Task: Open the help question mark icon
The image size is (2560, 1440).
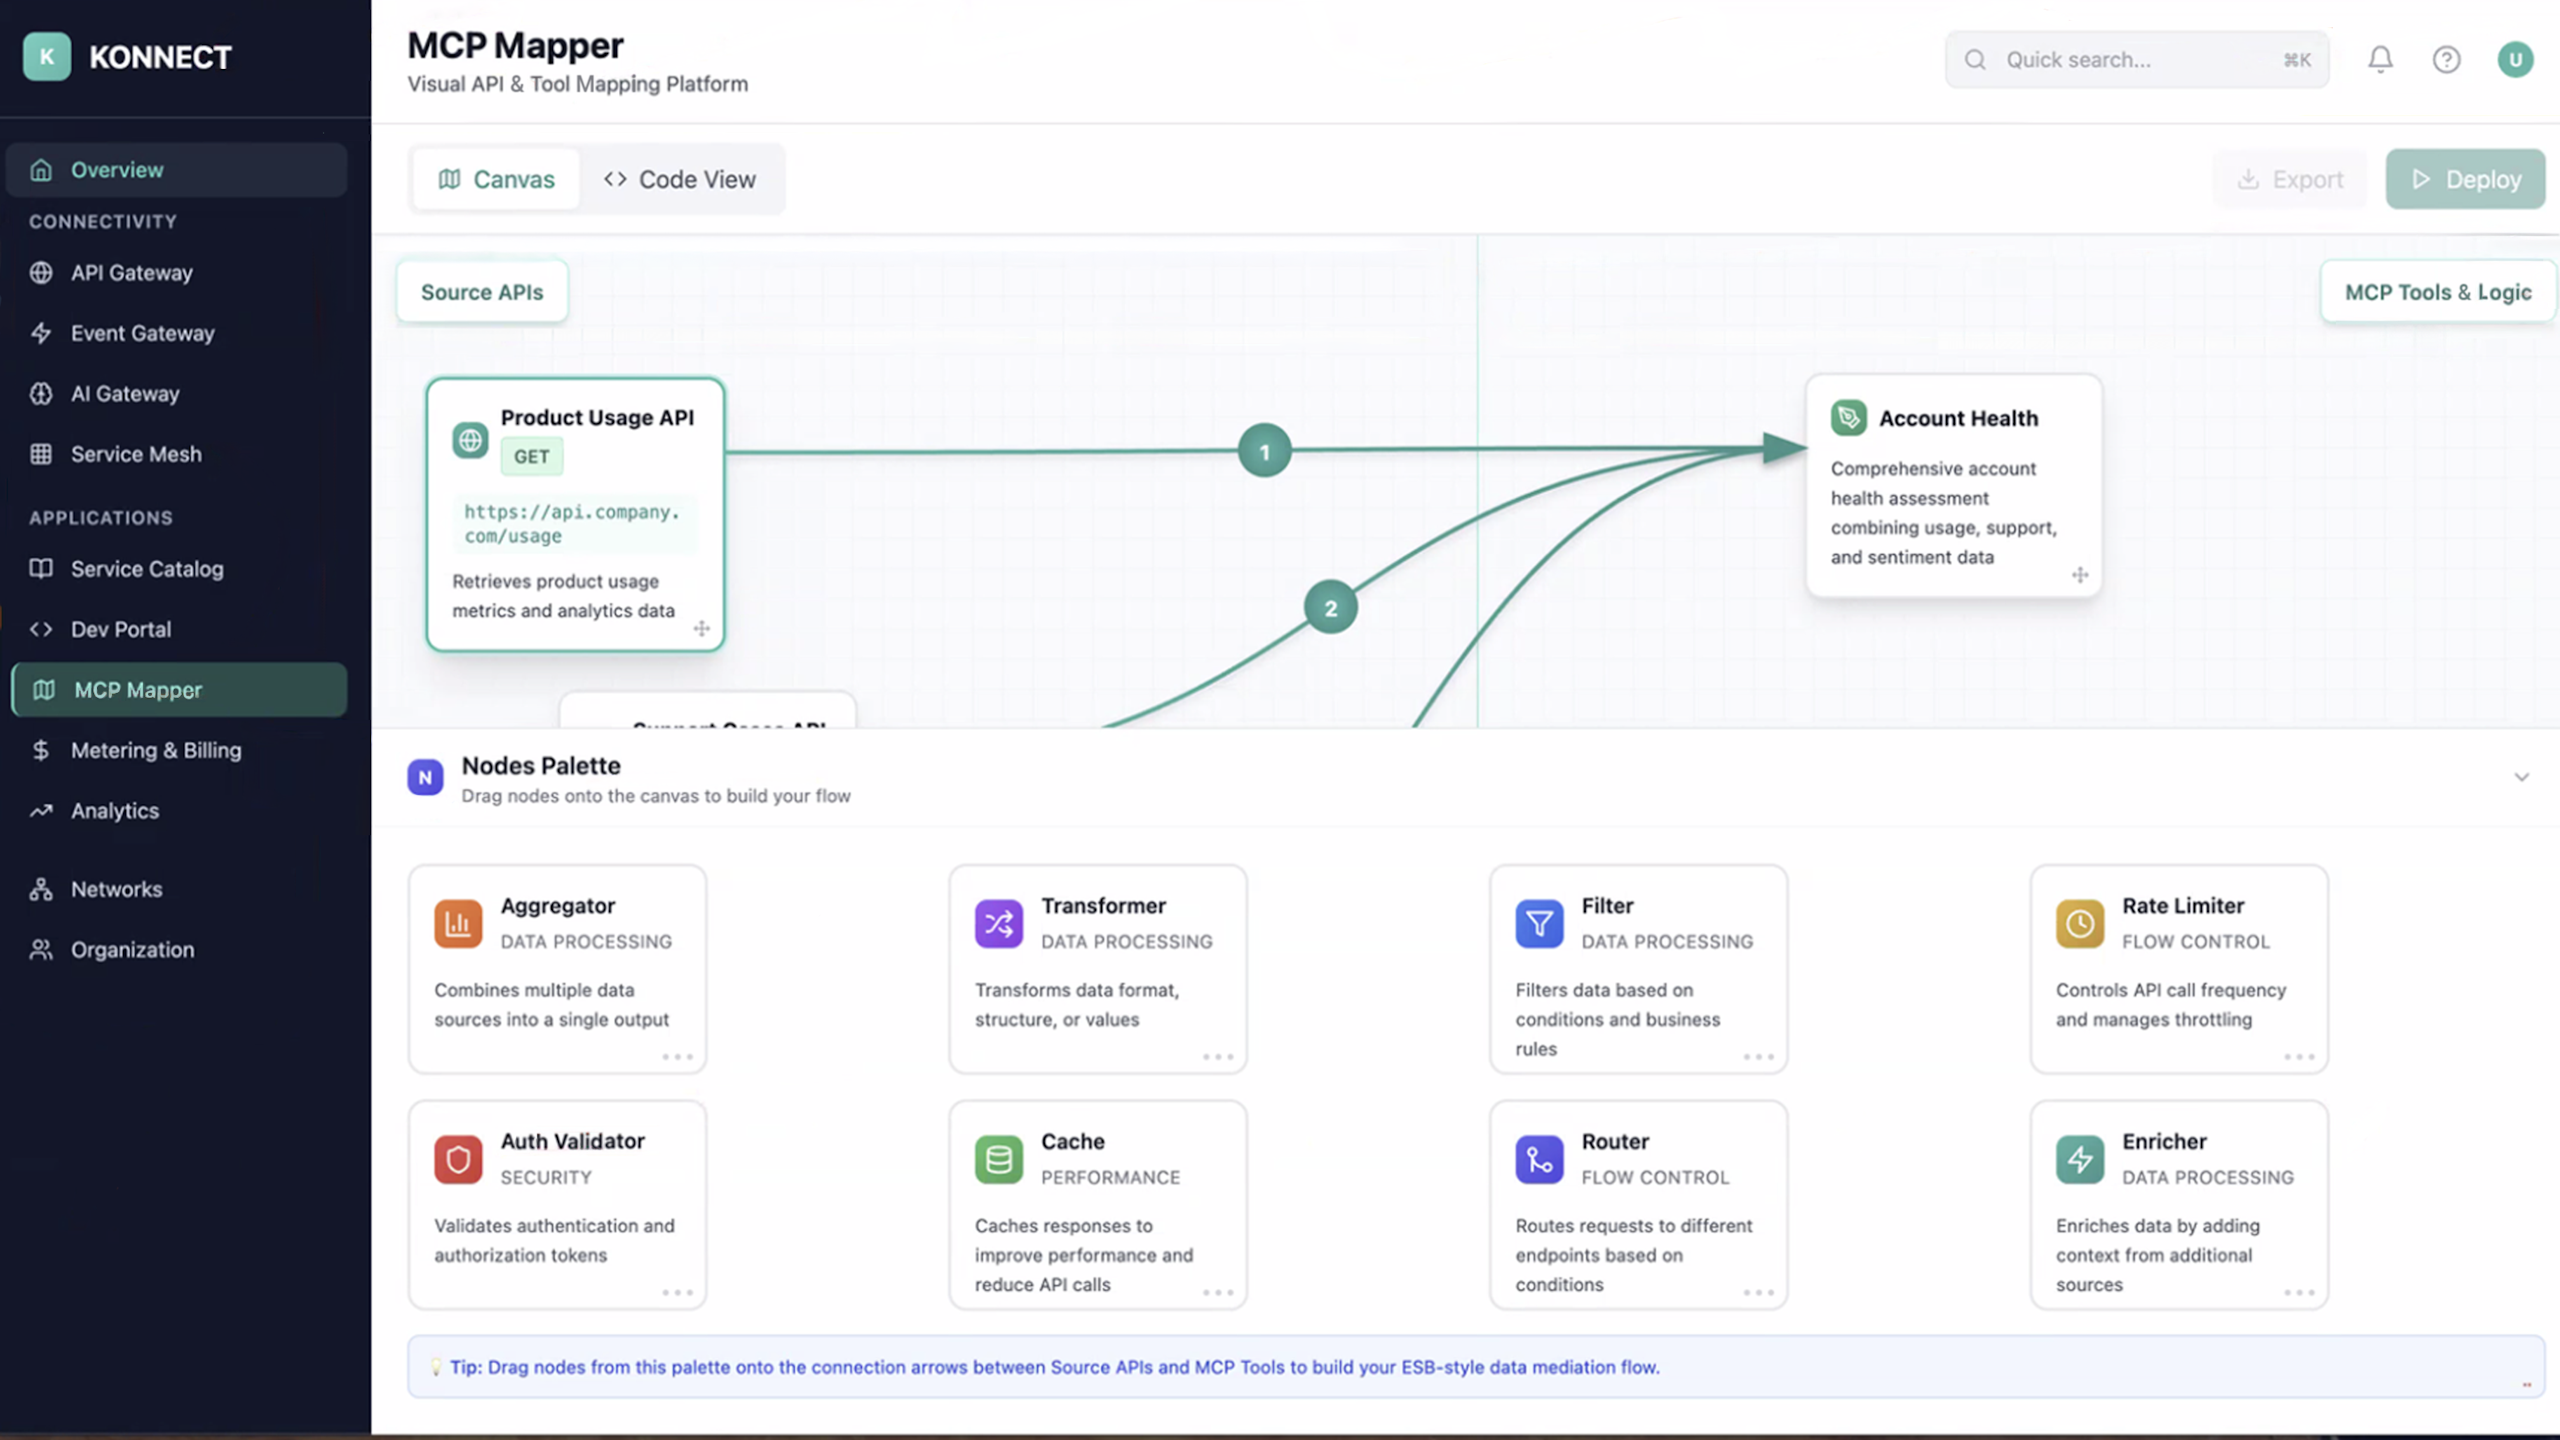Action: [x=2446, y=60]
